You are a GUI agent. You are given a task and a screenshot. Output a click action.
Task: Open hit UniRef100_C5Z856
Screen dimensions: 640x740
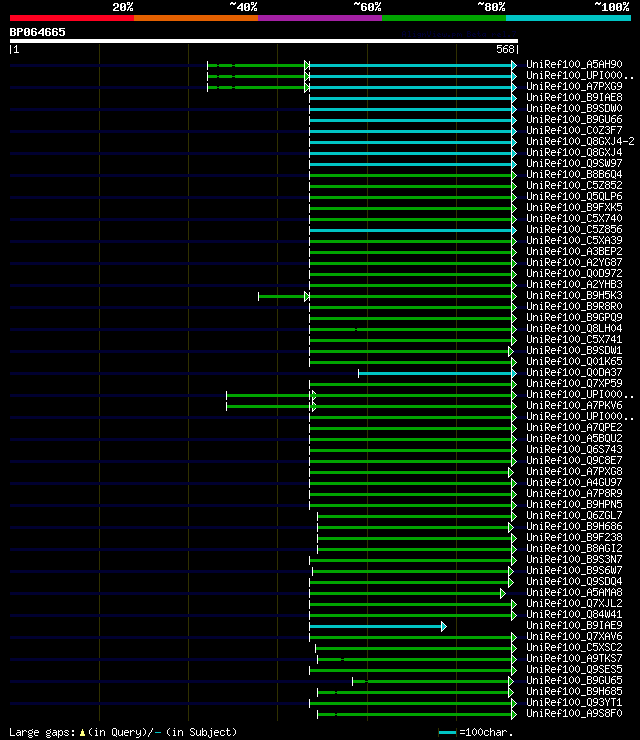coord(574,229)
